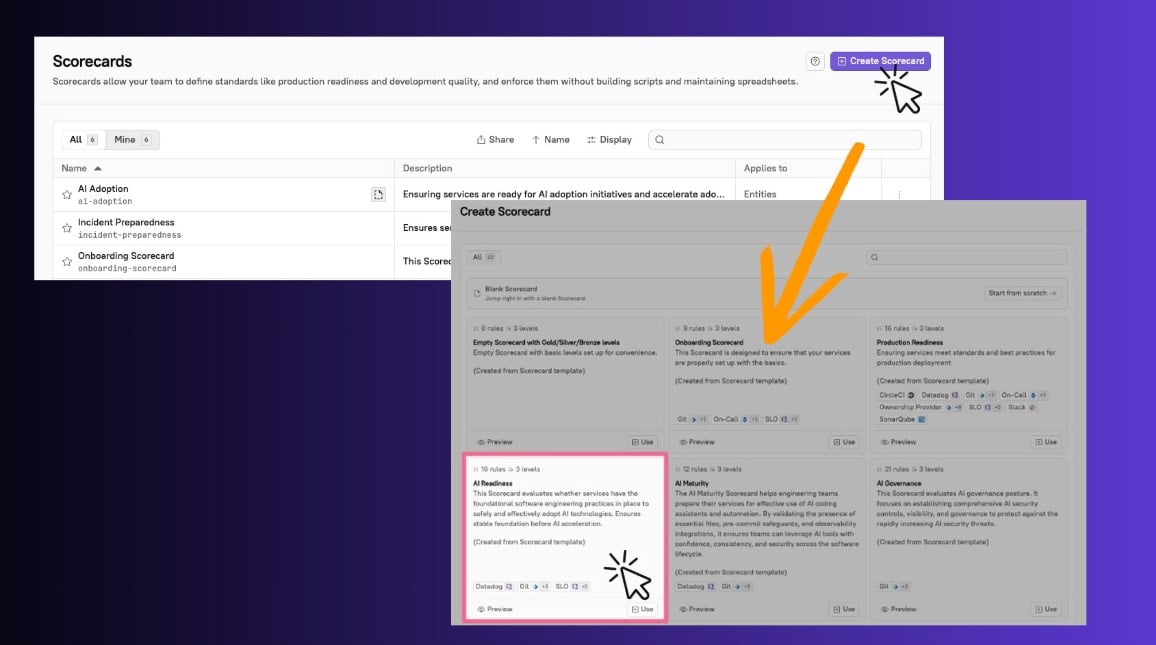The height and width of the screenshot is (645, 1156).
Task: Switch to the All scorecards tab
Action: [x=83, y=139]
